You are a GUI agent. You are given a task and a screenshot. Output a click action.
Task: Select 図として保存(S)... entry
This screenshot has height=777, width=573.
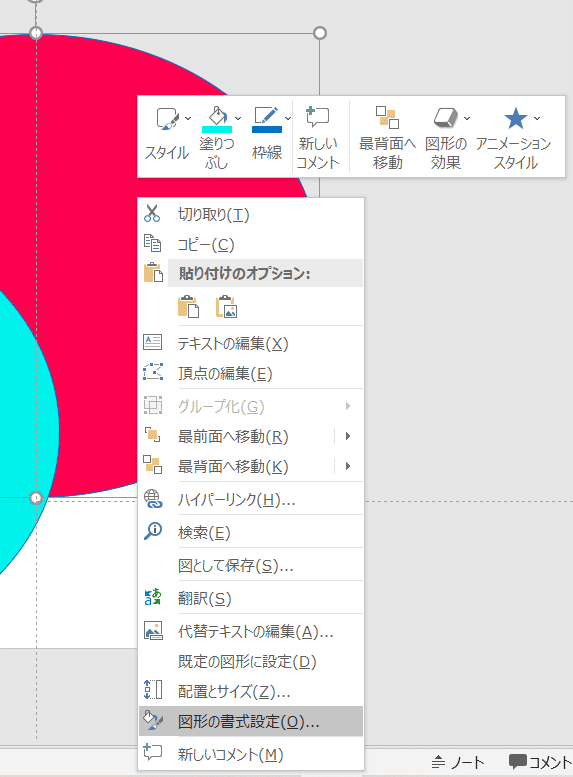pos(251,565)
